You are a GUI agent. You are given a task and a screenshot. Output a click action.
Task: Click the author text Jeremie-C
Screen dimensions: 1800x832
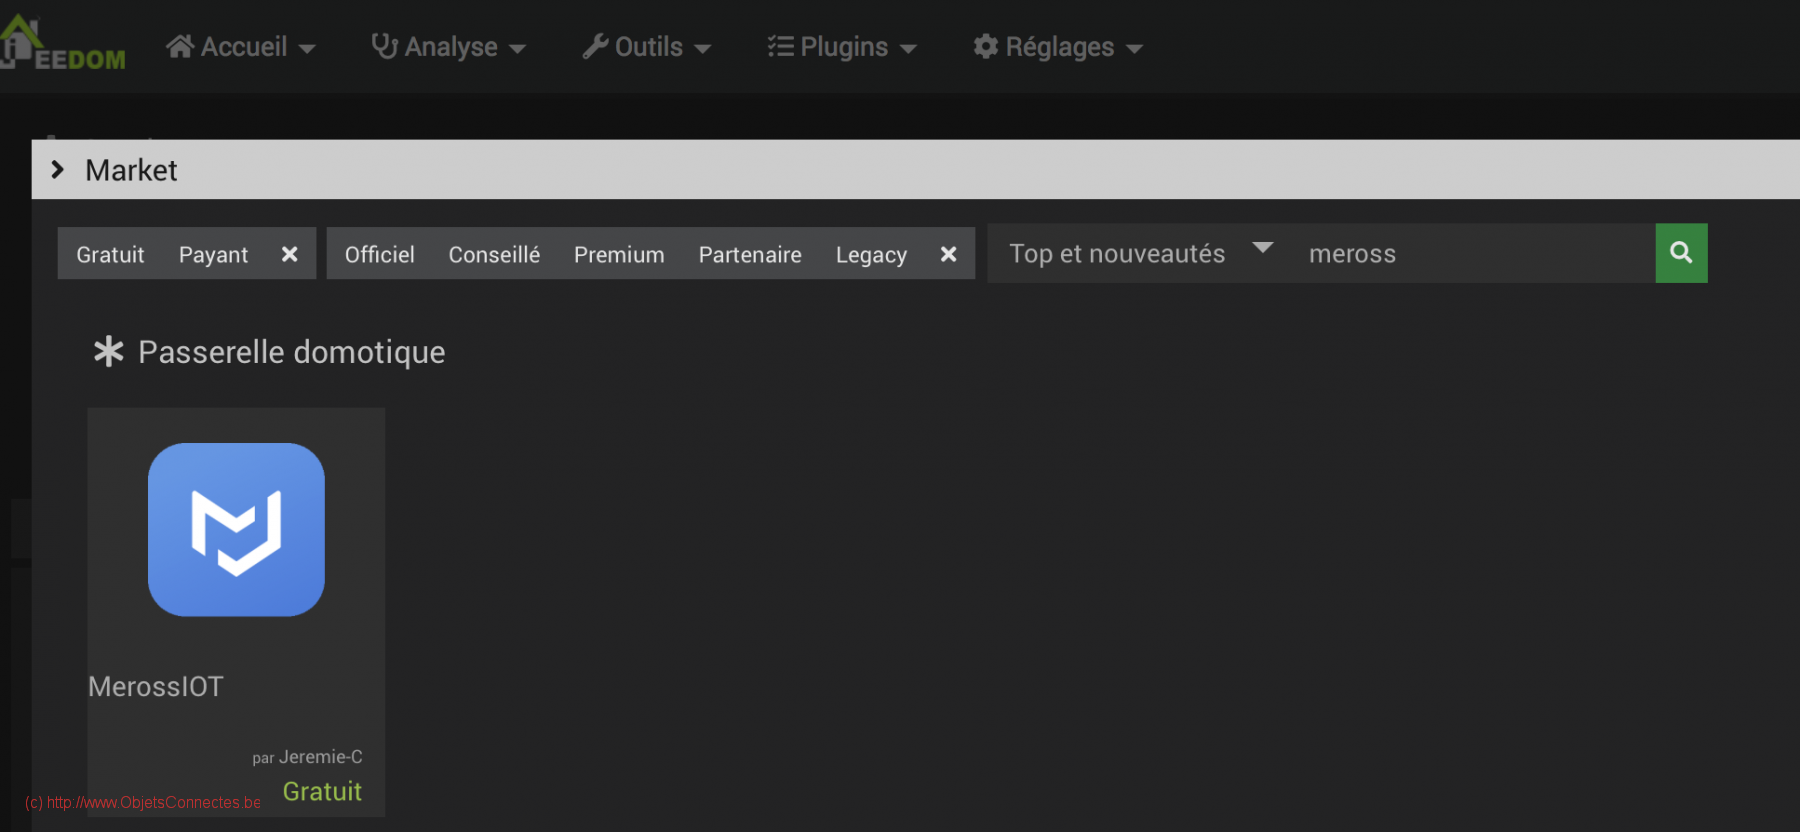[x=320, y=757]
